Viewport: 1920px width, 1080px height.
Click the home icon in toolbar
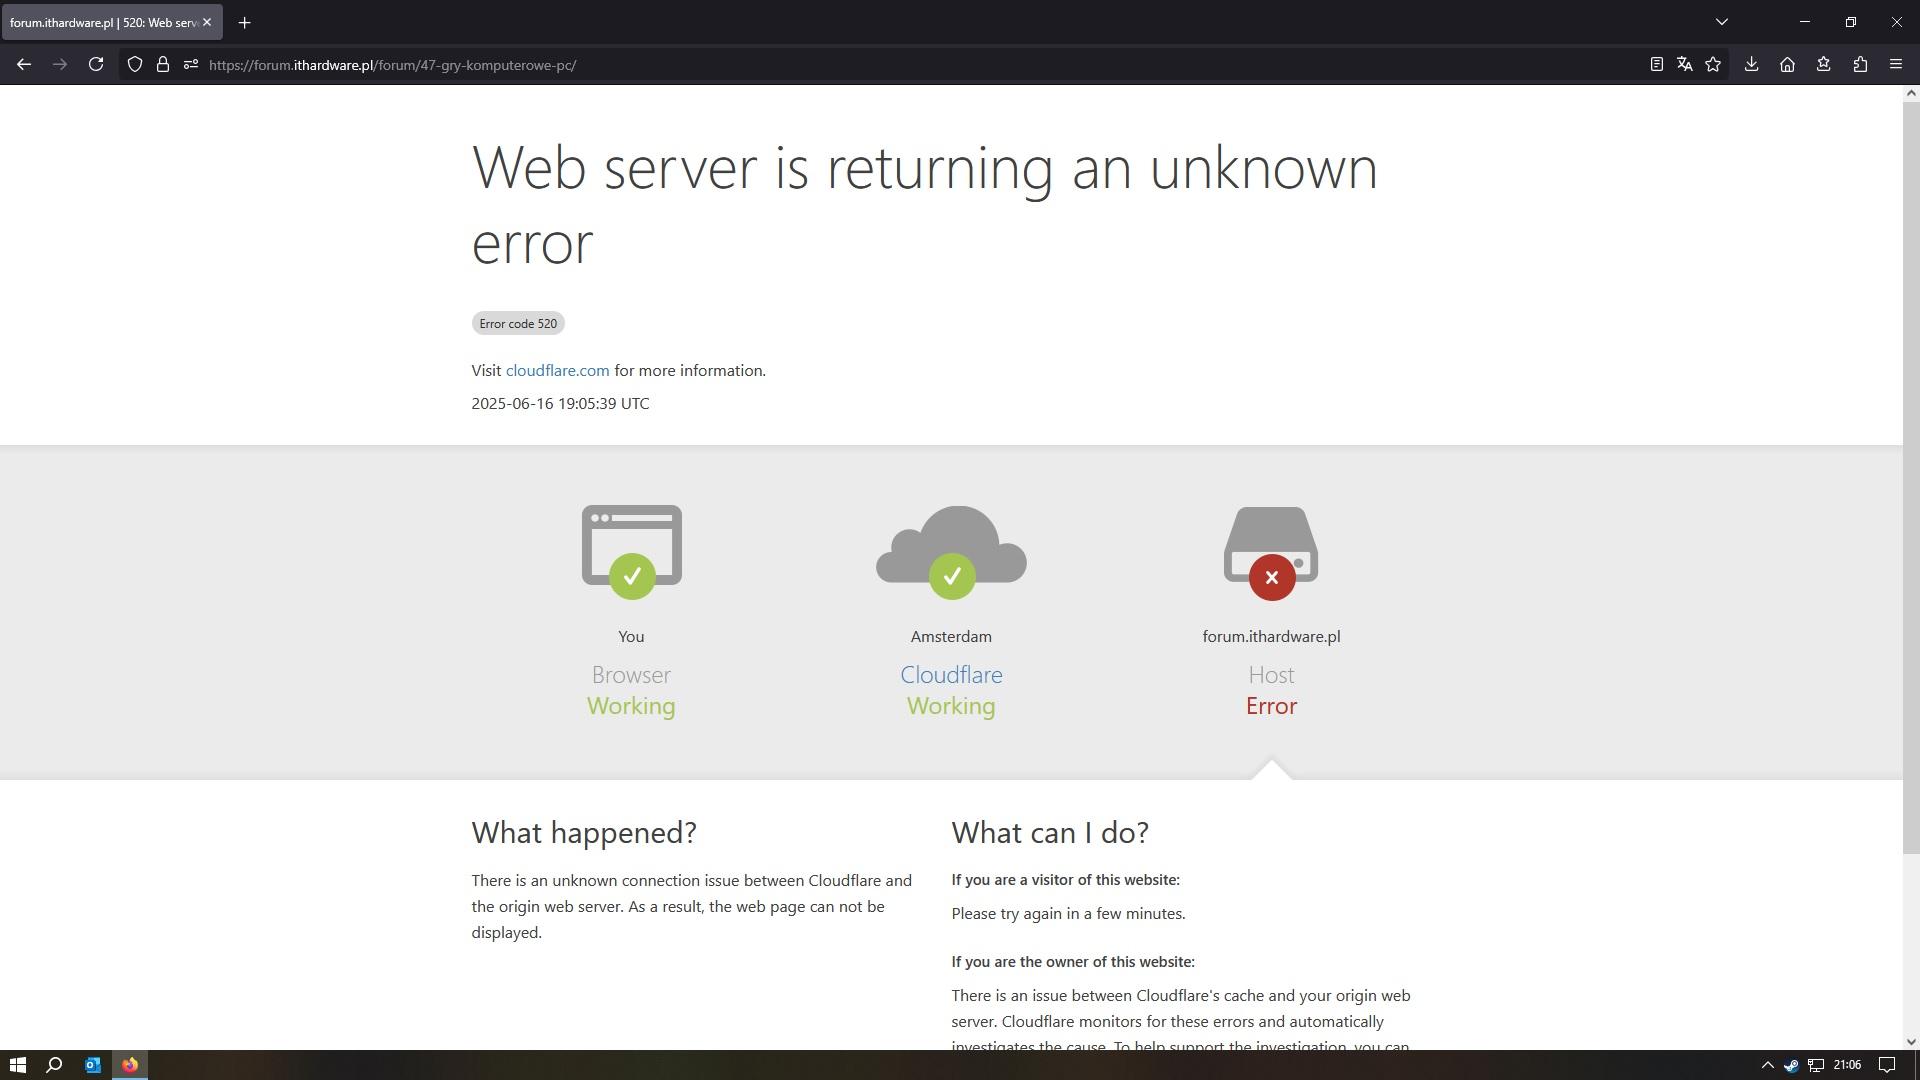(1787, 65)
